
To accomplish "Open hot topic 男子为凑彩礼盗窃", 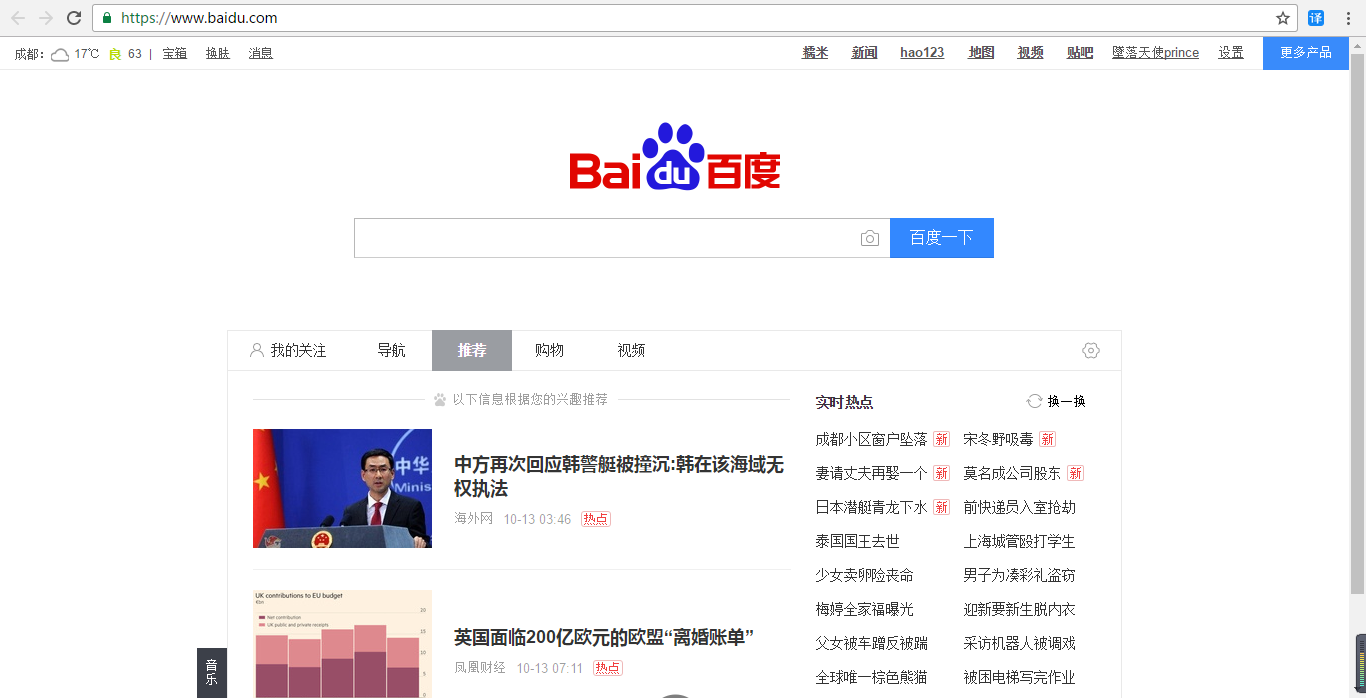I will (x=1019, y=575).
